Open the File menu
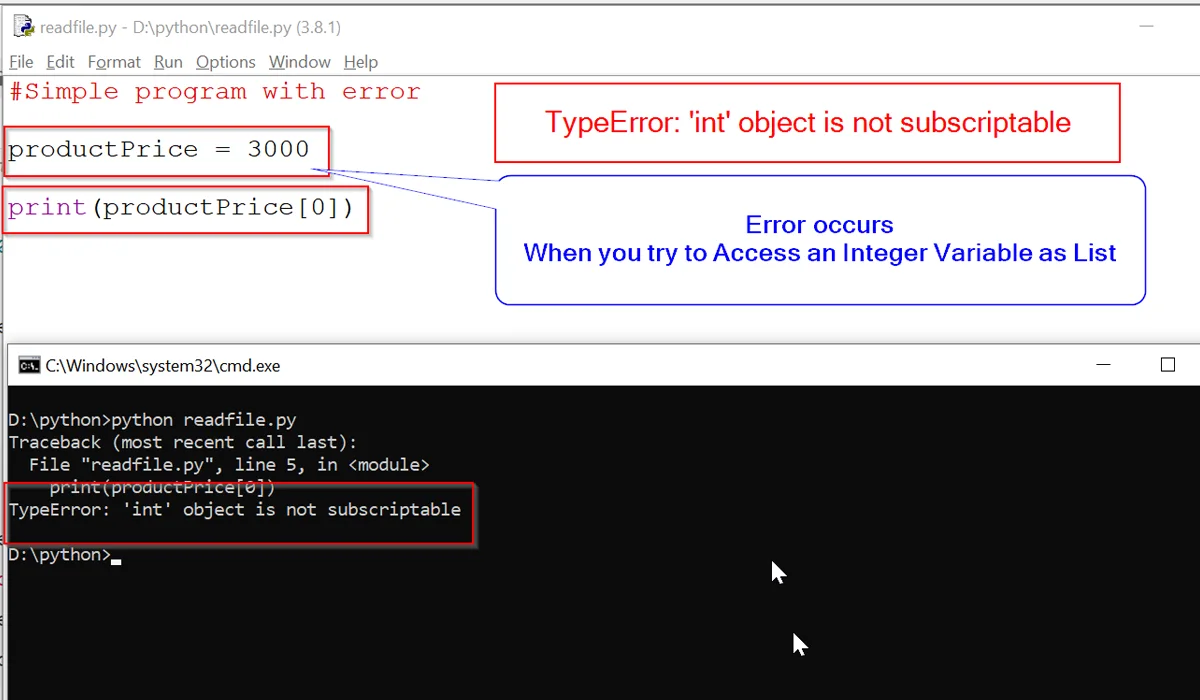This screenshot has width=1200, height=700. (20, 62)
